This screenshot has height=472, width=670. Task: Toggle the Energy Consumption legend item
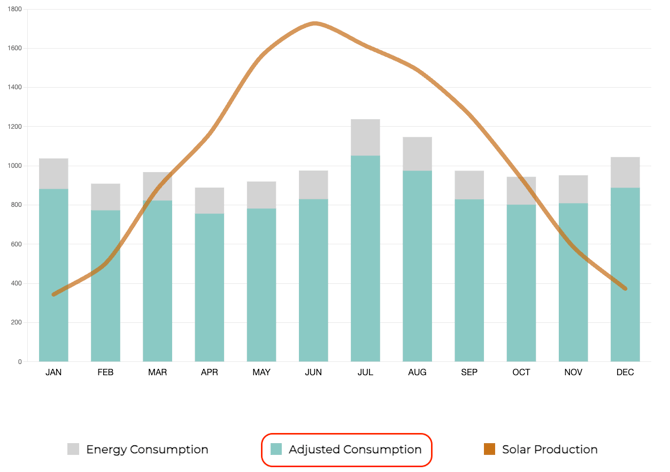(x=146, y=450)
